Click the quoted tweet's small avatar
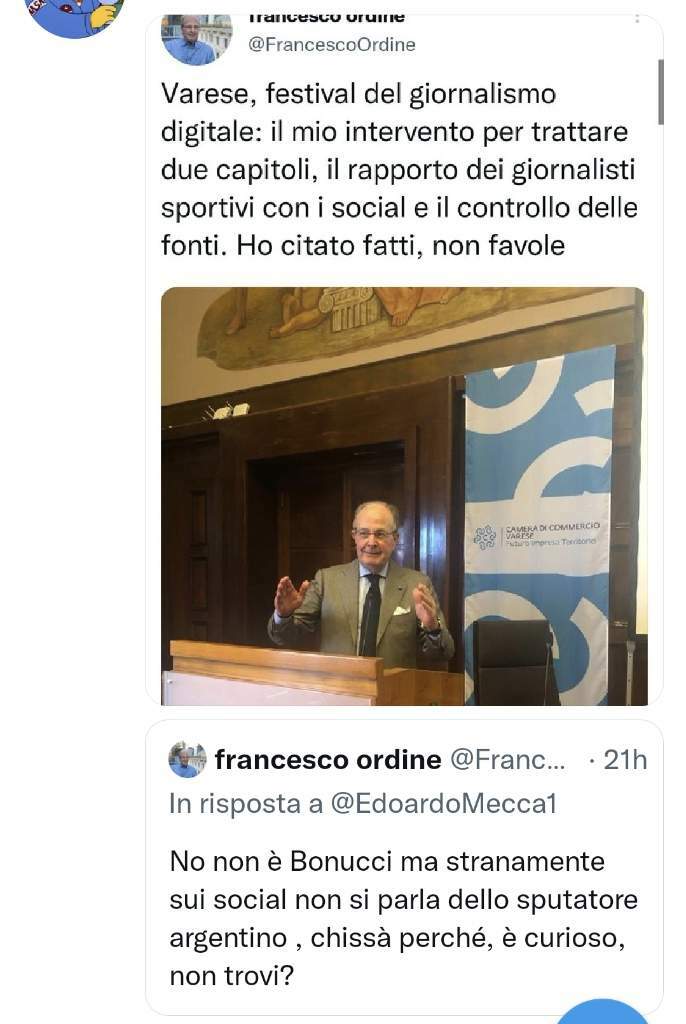Viewport: 686px width, 1024px height. click(x=188, y=760)
